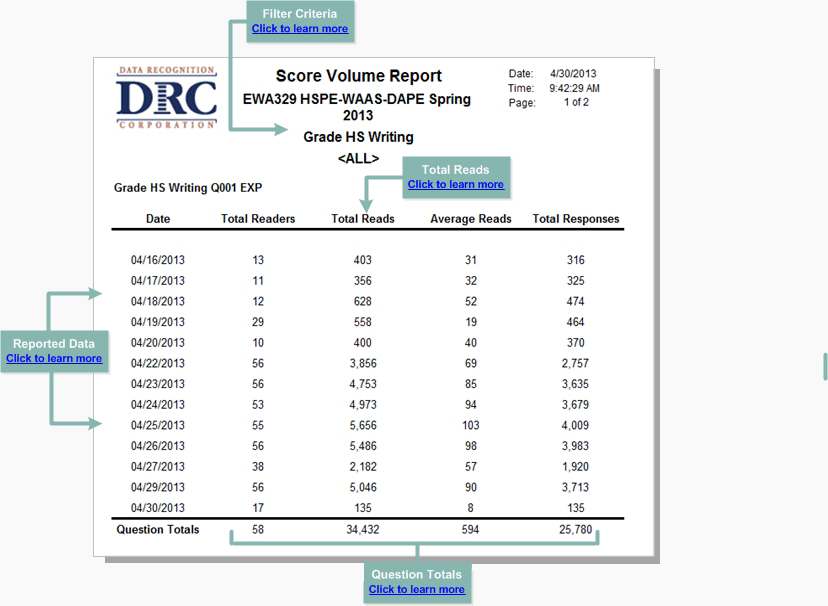Screen dimensions: 828x606
Task: Click the Total Reads column header
Action: click(x=363, y=219)
